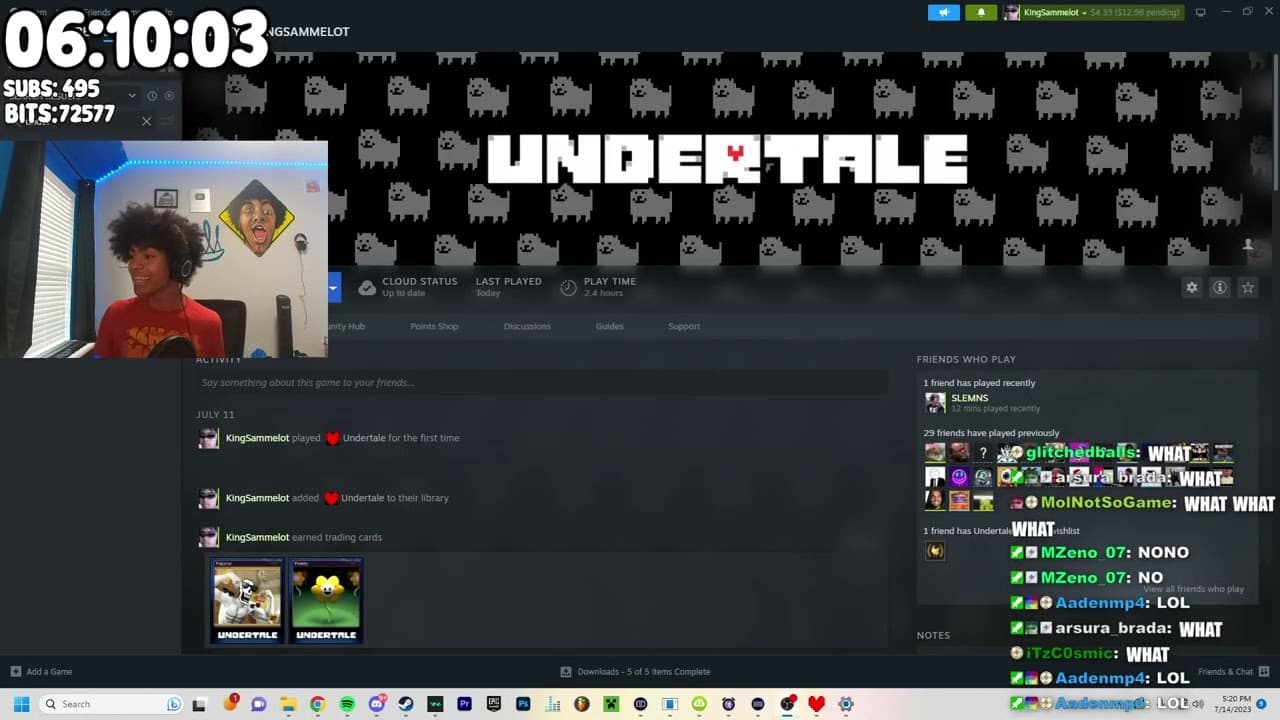Screen dimensions: 1280x720
Task: Toggle Steam Big Picture mode icon
Action: [1201, 12]
